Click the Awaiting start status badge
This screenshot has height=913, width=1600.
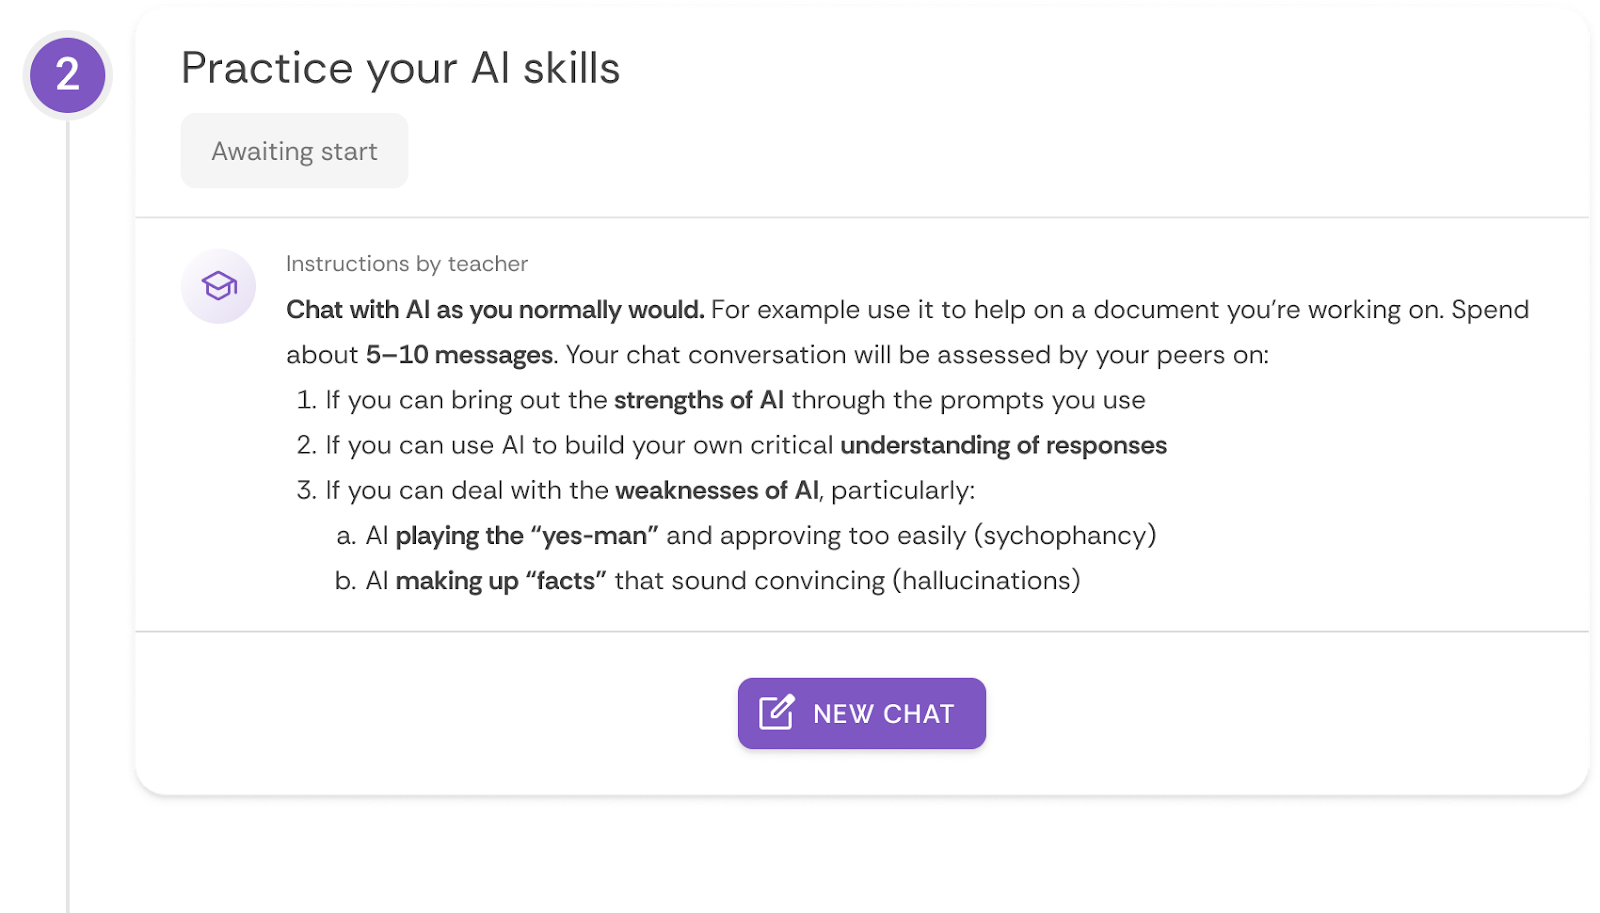[294, 151]
